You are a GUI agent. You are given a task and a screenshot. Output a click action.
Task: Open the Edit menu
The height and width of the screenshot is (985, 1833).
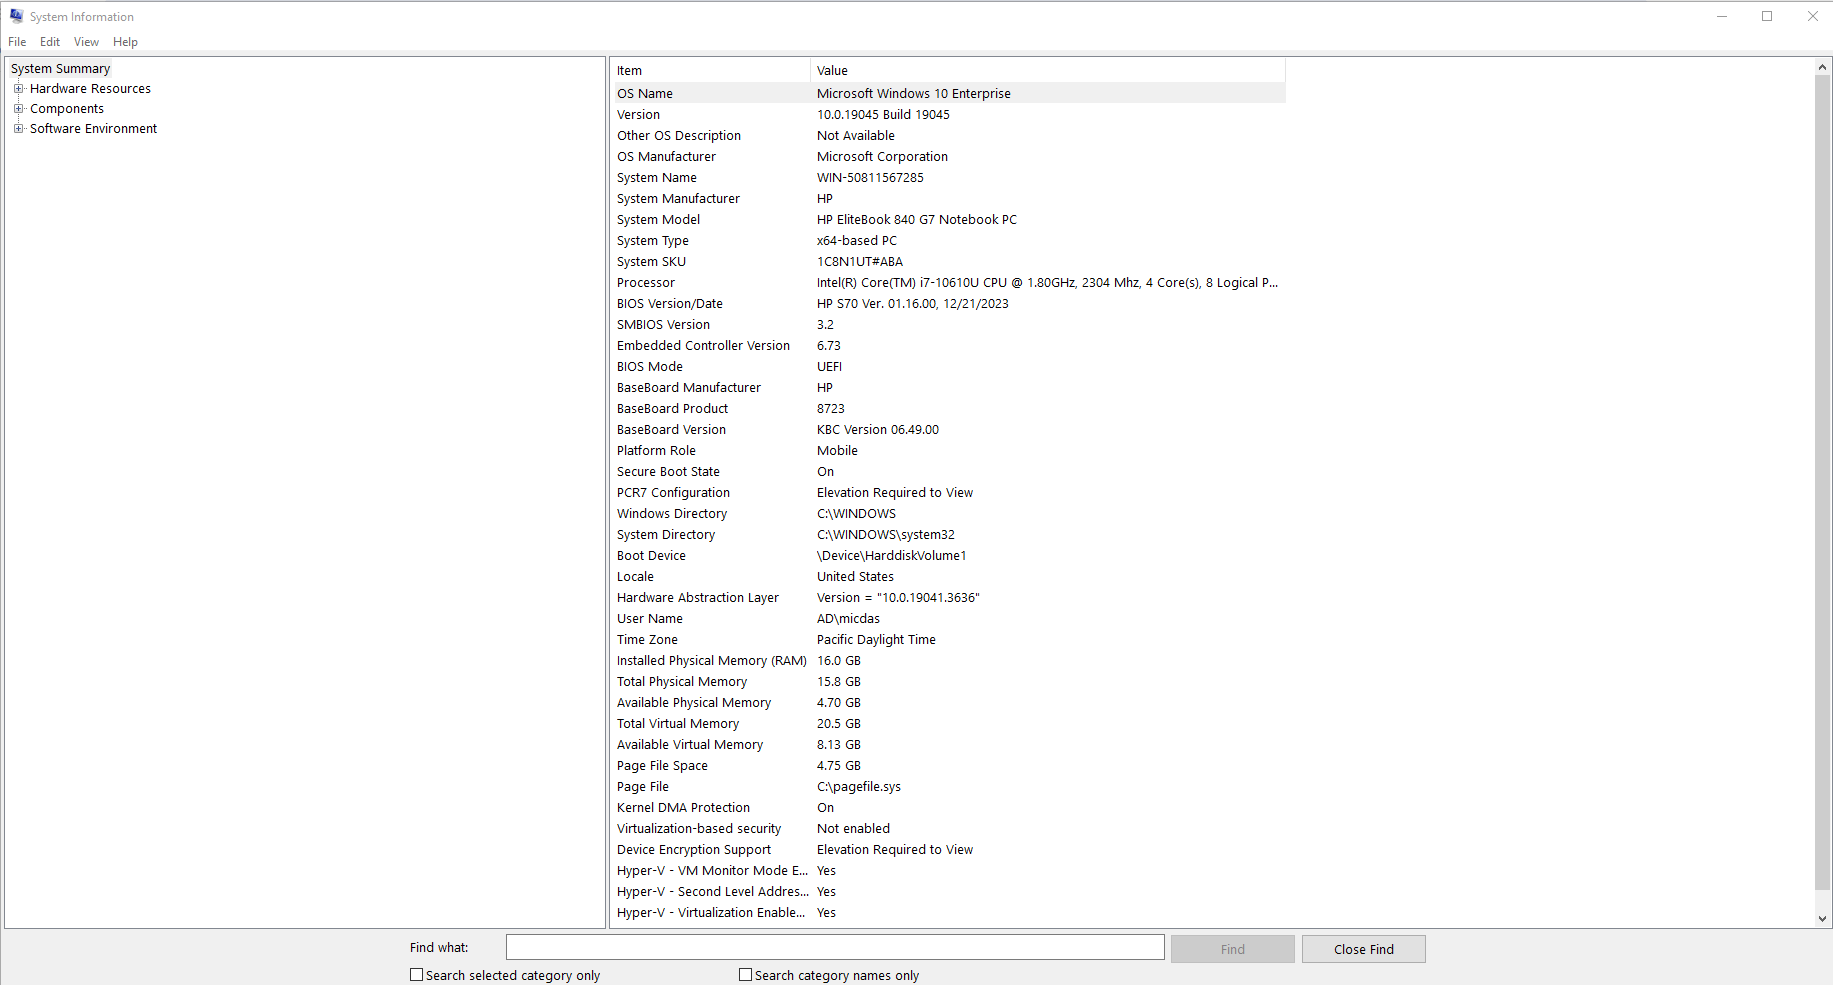(x=50, y=42)
